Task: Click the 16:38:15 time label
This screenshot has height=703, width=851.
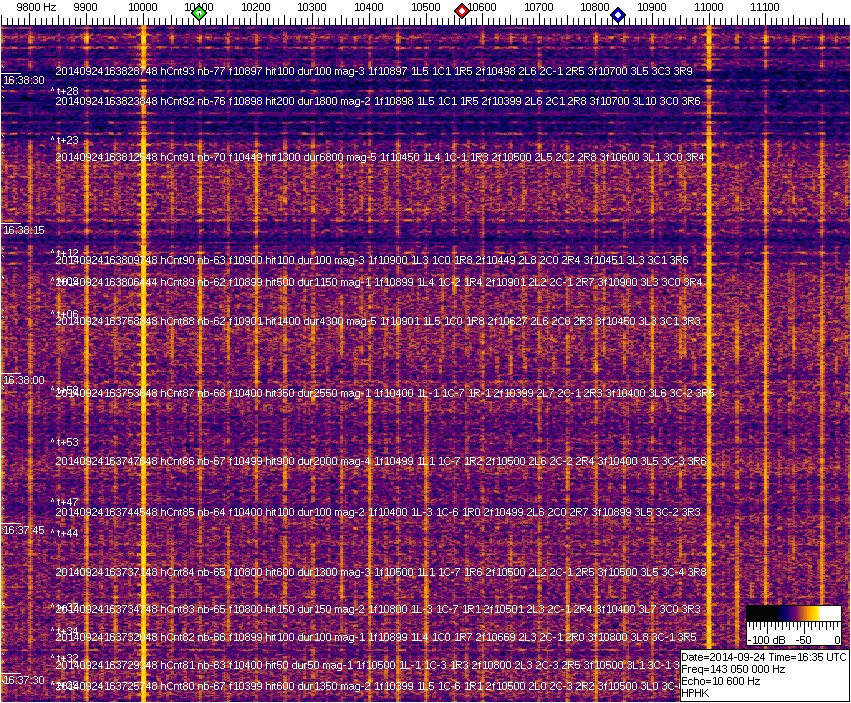Action: [x=24, y=230]
